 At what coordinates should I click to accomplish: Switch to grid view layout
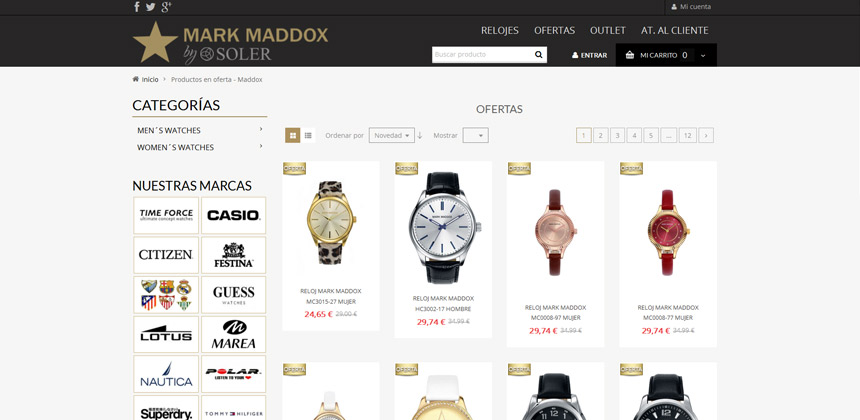[x=292, y=135]
